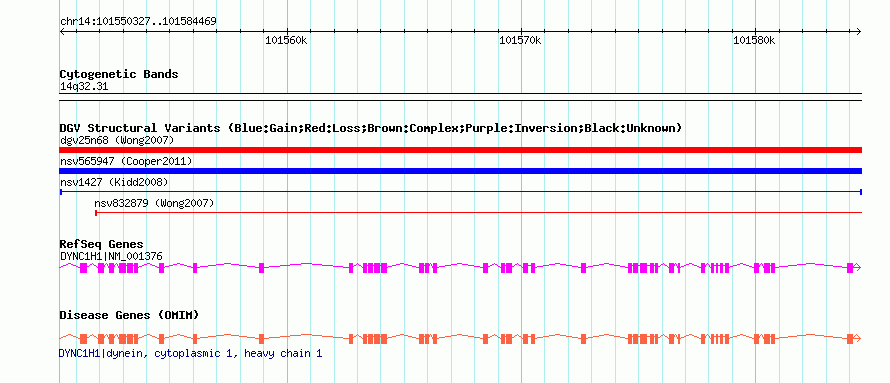Click the DGV Structural Variants track title
Screen dimensions: 890x383
click(371, 128)
